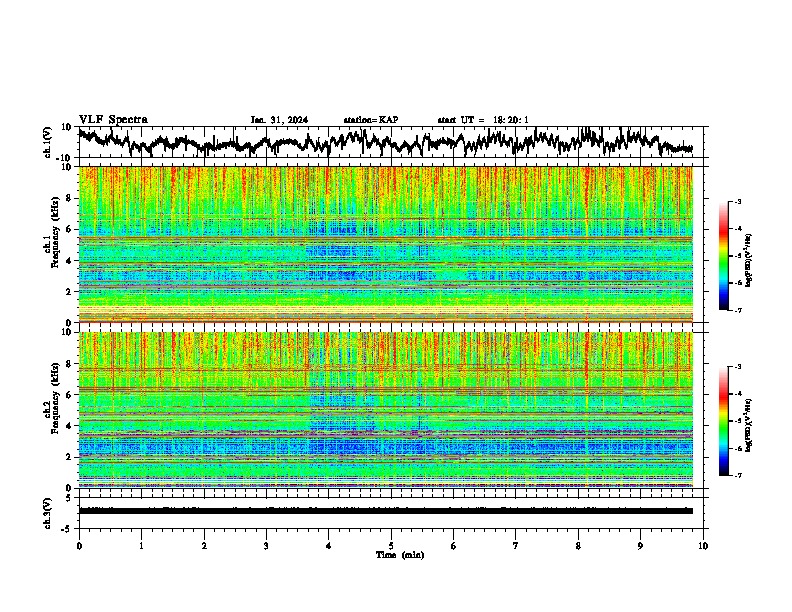
Task: Click the '6' tick on the time axis
Action: (x=454, y=546)
